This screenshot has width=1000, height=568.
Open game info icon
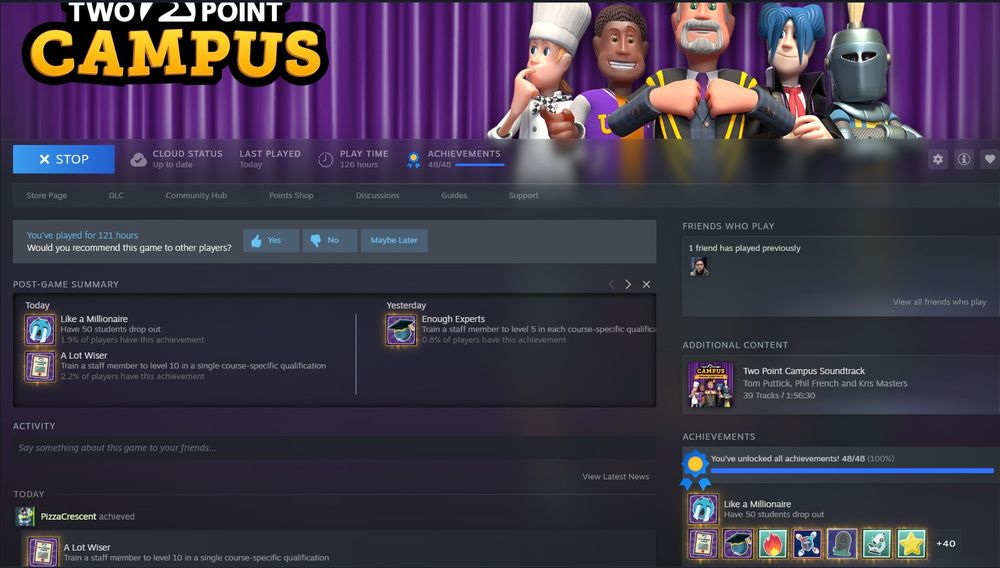pyautogui.click(x=964, y=159)
